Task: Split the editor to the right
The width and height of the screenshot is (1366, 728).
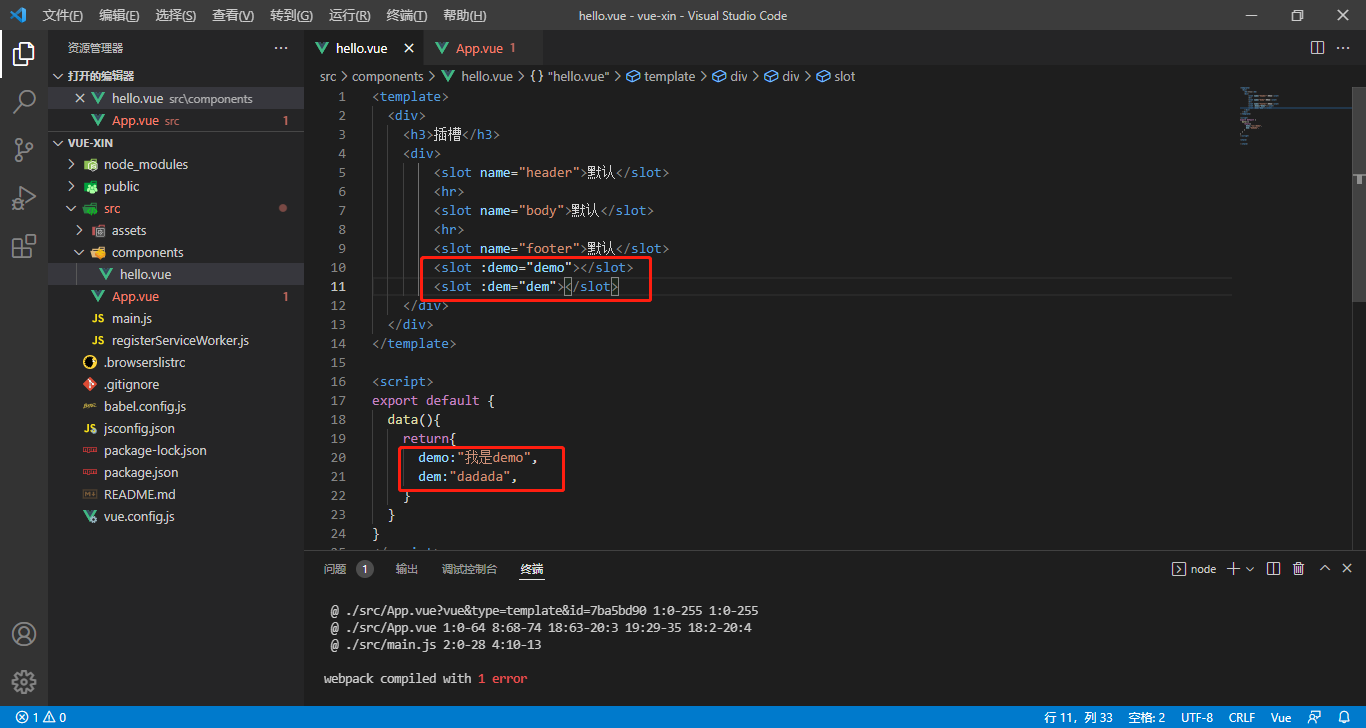Action: (x=1317, y=48)
